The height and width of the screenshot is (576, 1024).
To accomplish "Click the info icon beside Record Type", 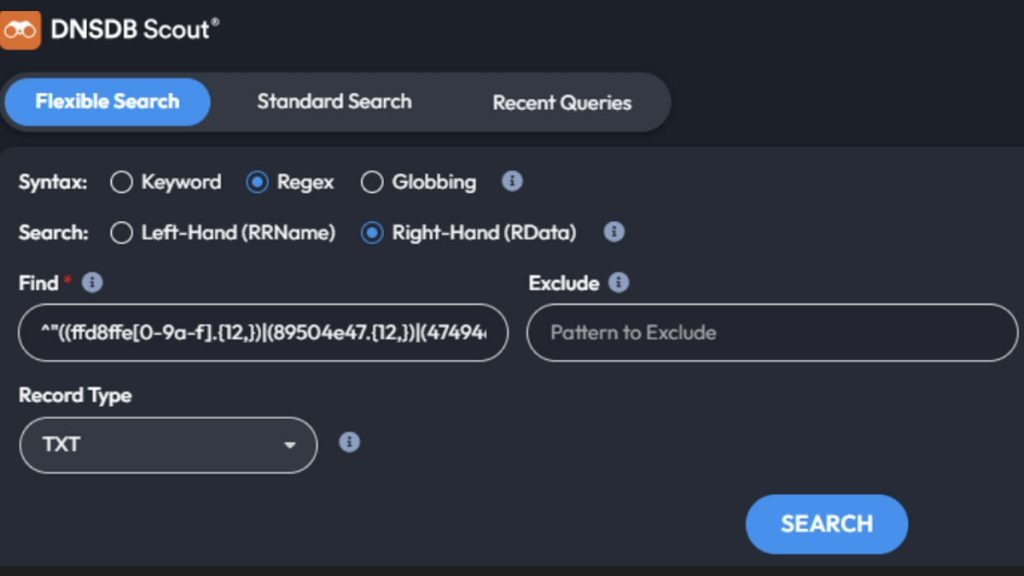I will tap(349, 442).
